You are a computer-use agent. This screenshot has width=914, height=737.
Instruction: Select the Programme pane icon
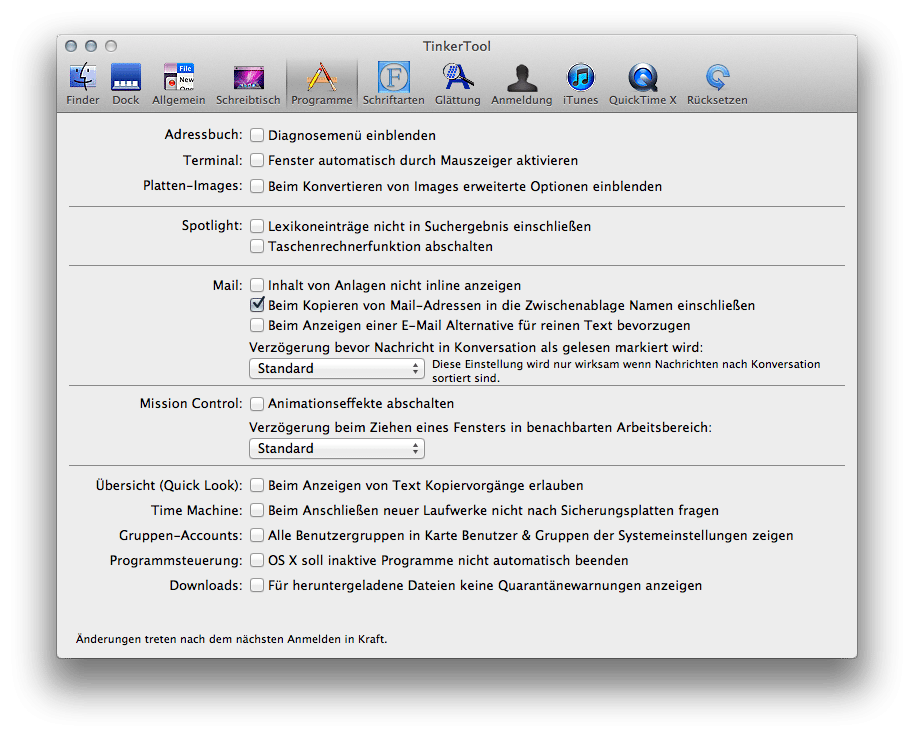coord(322,83)
